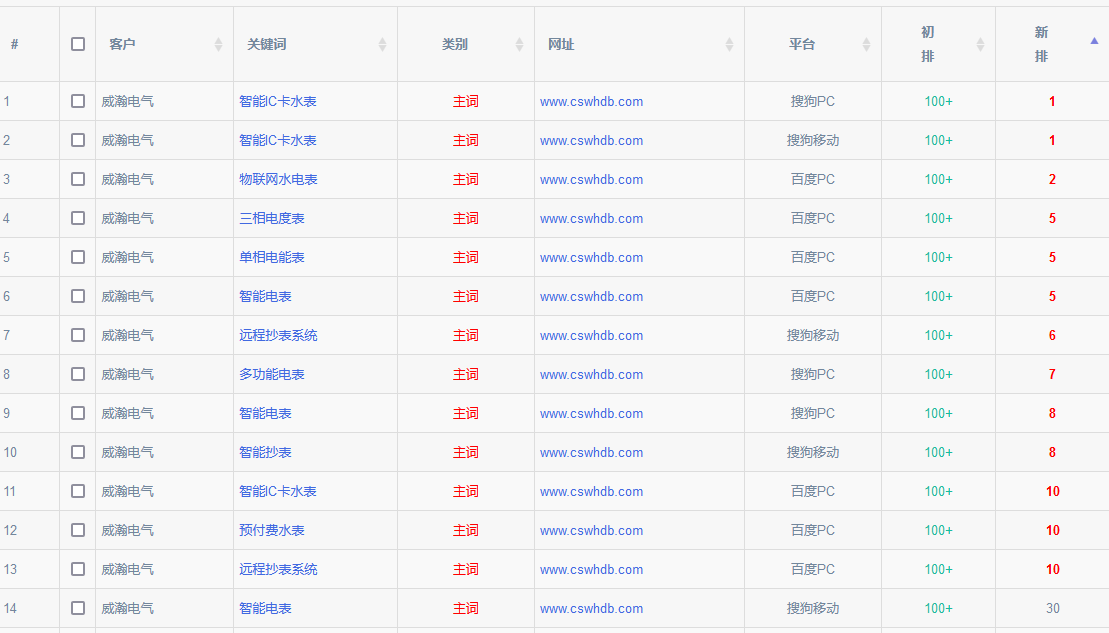
Task: Tick checkbox for row 5 单相电能表
Action: [x=78, y=257]
